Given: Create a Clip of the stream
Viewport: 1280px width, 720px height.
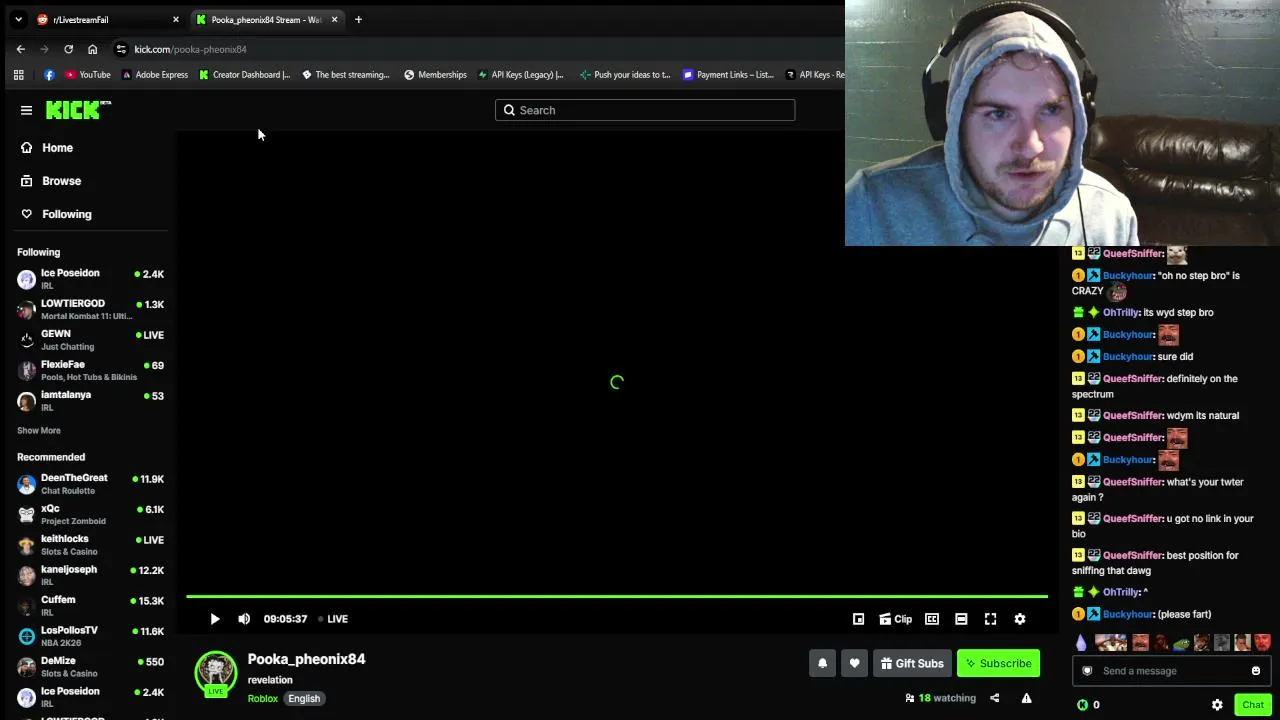Looking at the screenshot, I should tap(896, 619).
